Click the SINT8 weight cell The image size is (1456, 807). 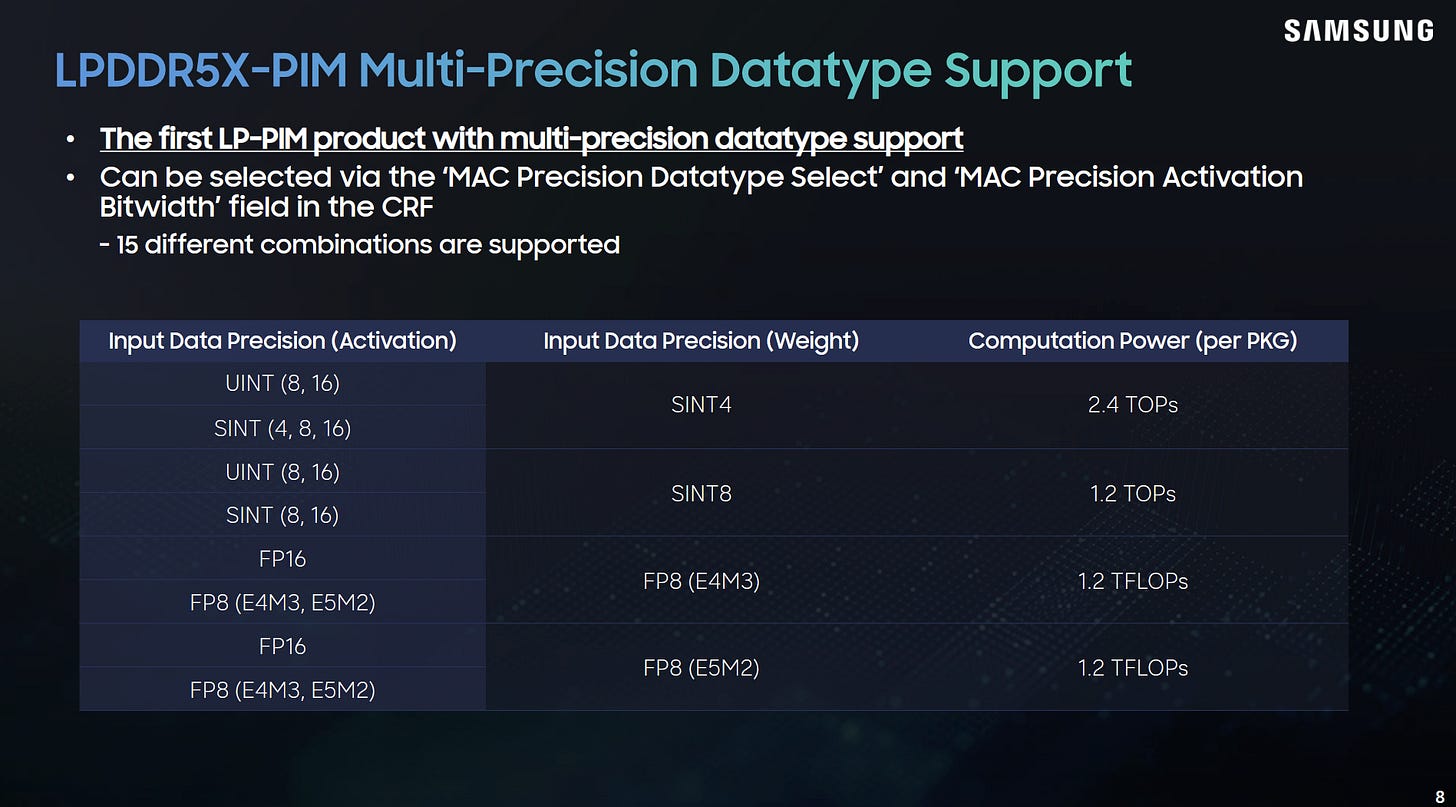click(701, 493)
